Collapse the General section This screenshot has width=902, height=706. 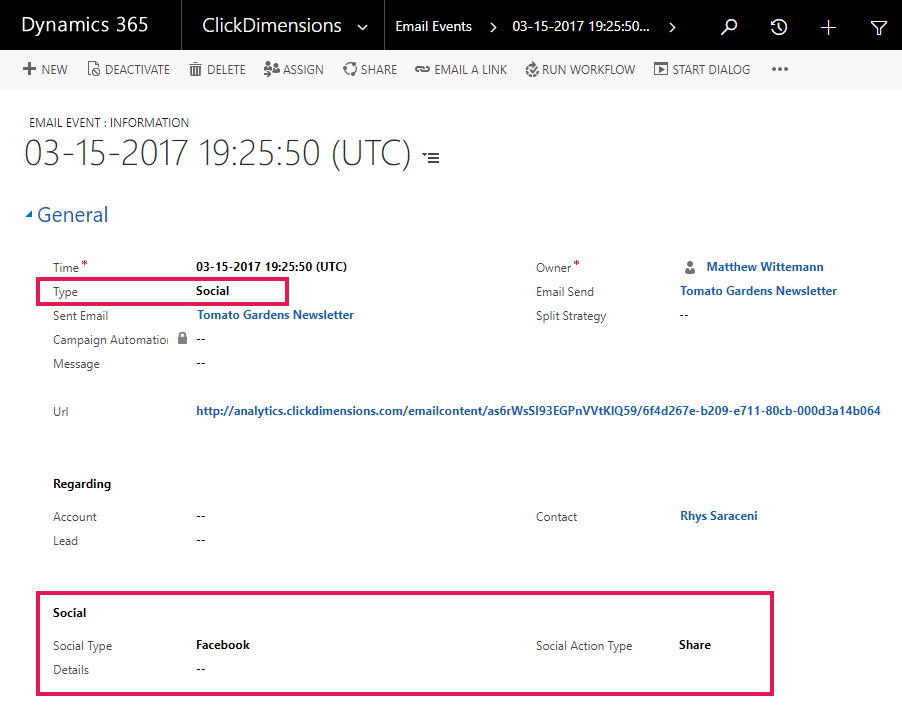[29, 215]
